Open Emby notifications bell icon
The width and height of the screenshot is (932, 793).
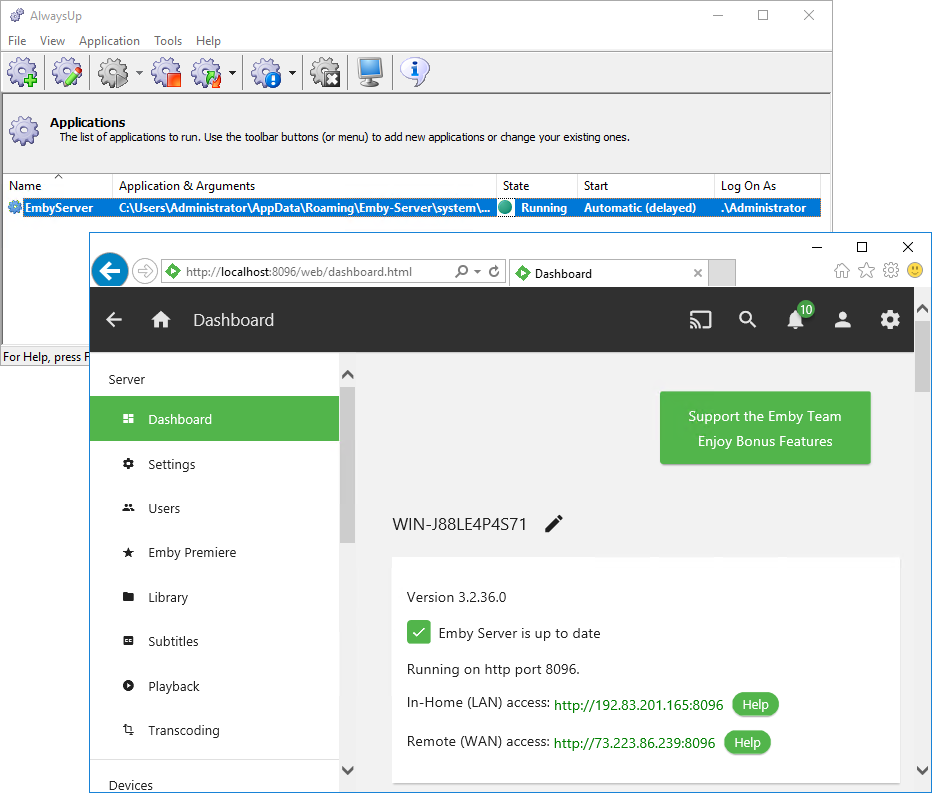click(x=795, y=320)
